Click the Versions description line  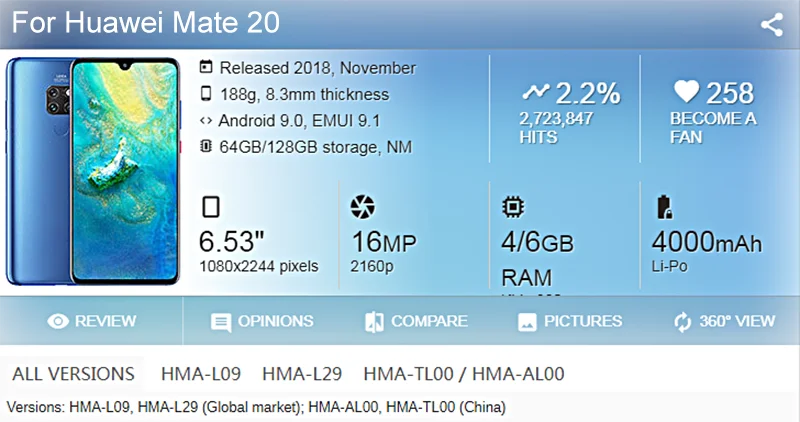(256, 407)
